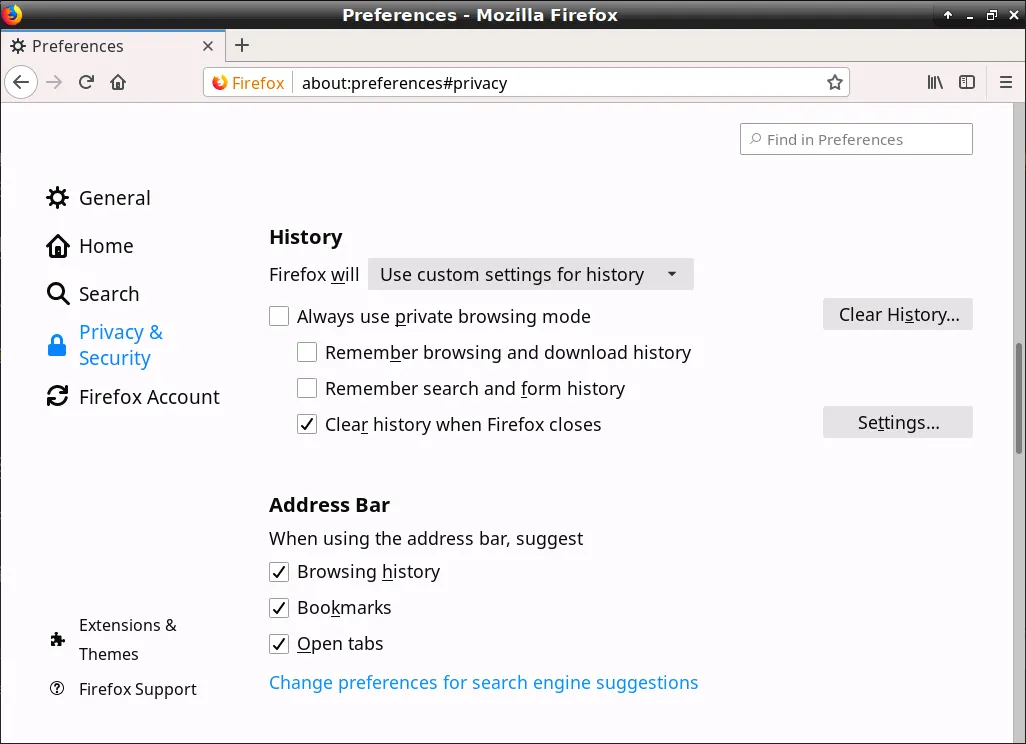Open the history mode dropdown
1026x744 pixels.
coord(531,274)
